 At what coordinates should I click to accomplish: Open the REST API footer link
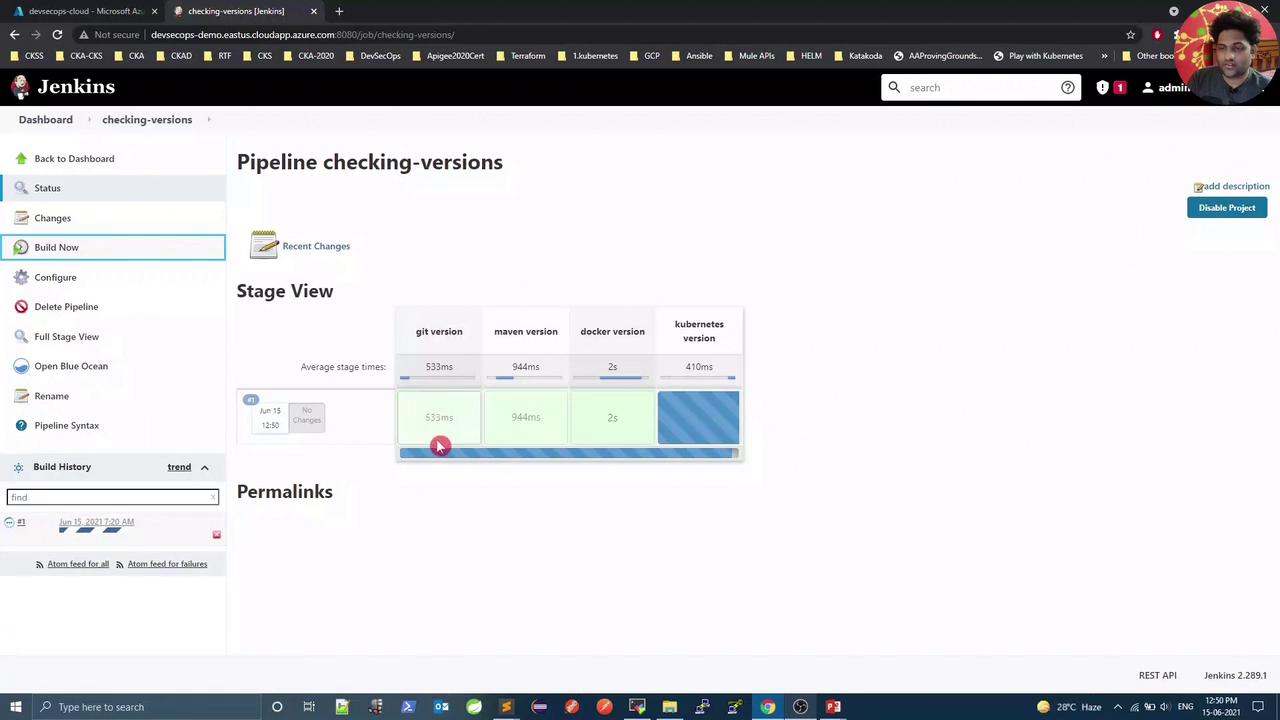[x=1157, y=676]
